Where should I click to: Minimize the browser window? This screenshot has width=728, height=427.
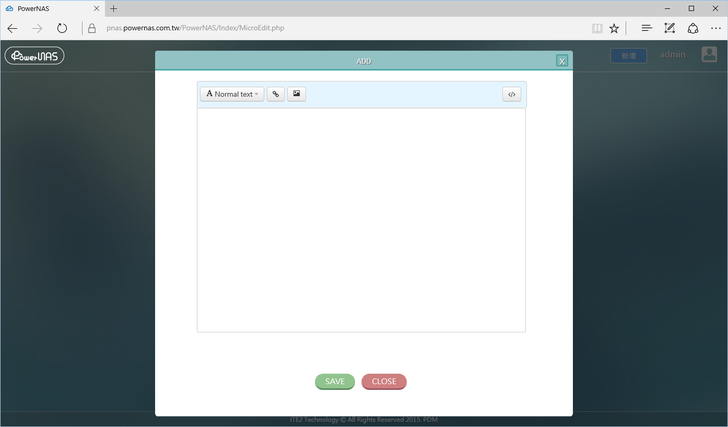667,8
